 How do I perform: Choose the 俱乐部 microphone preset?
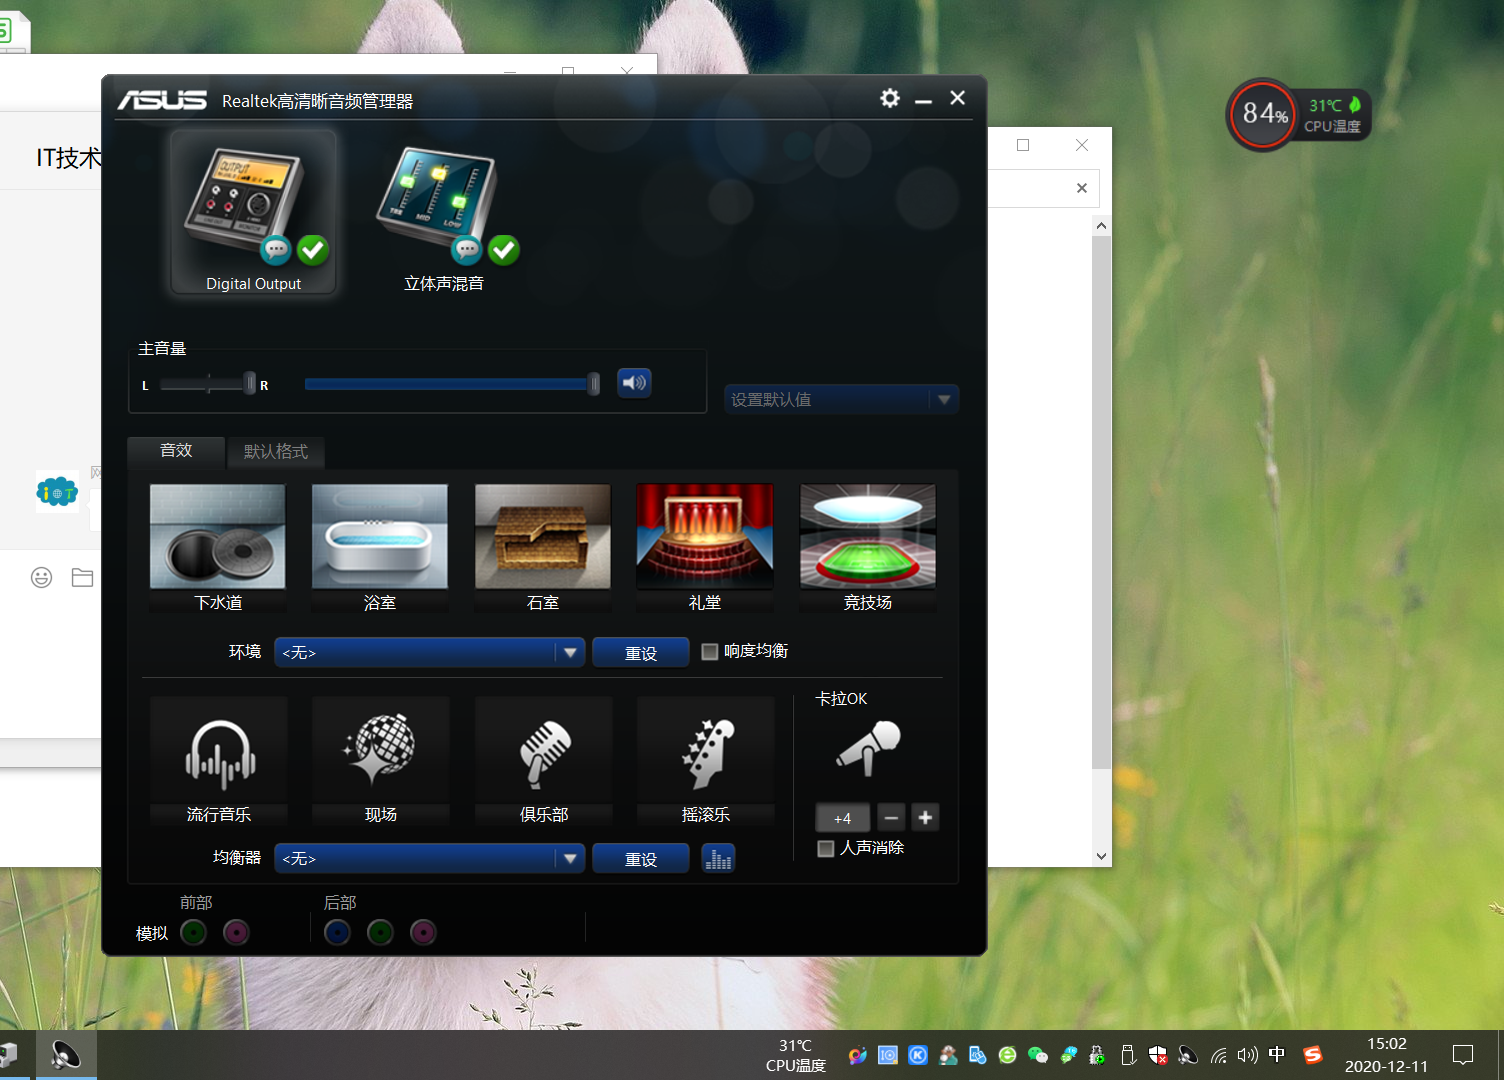click(543, 756)
